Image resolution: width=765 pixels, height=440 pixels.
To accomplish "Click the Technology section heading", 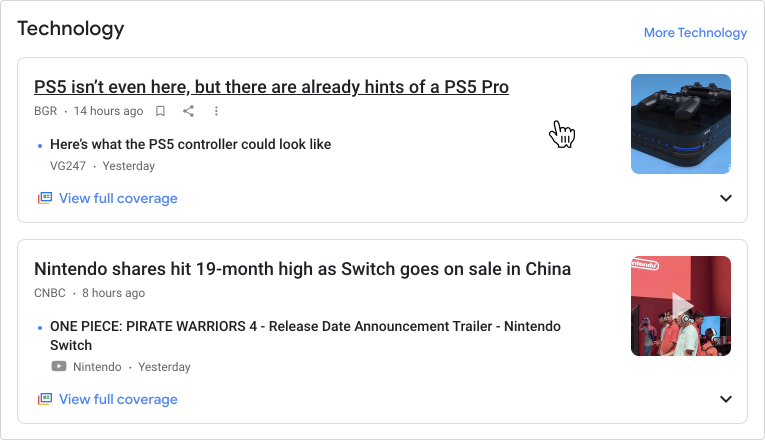I will (x=71, y=29).
